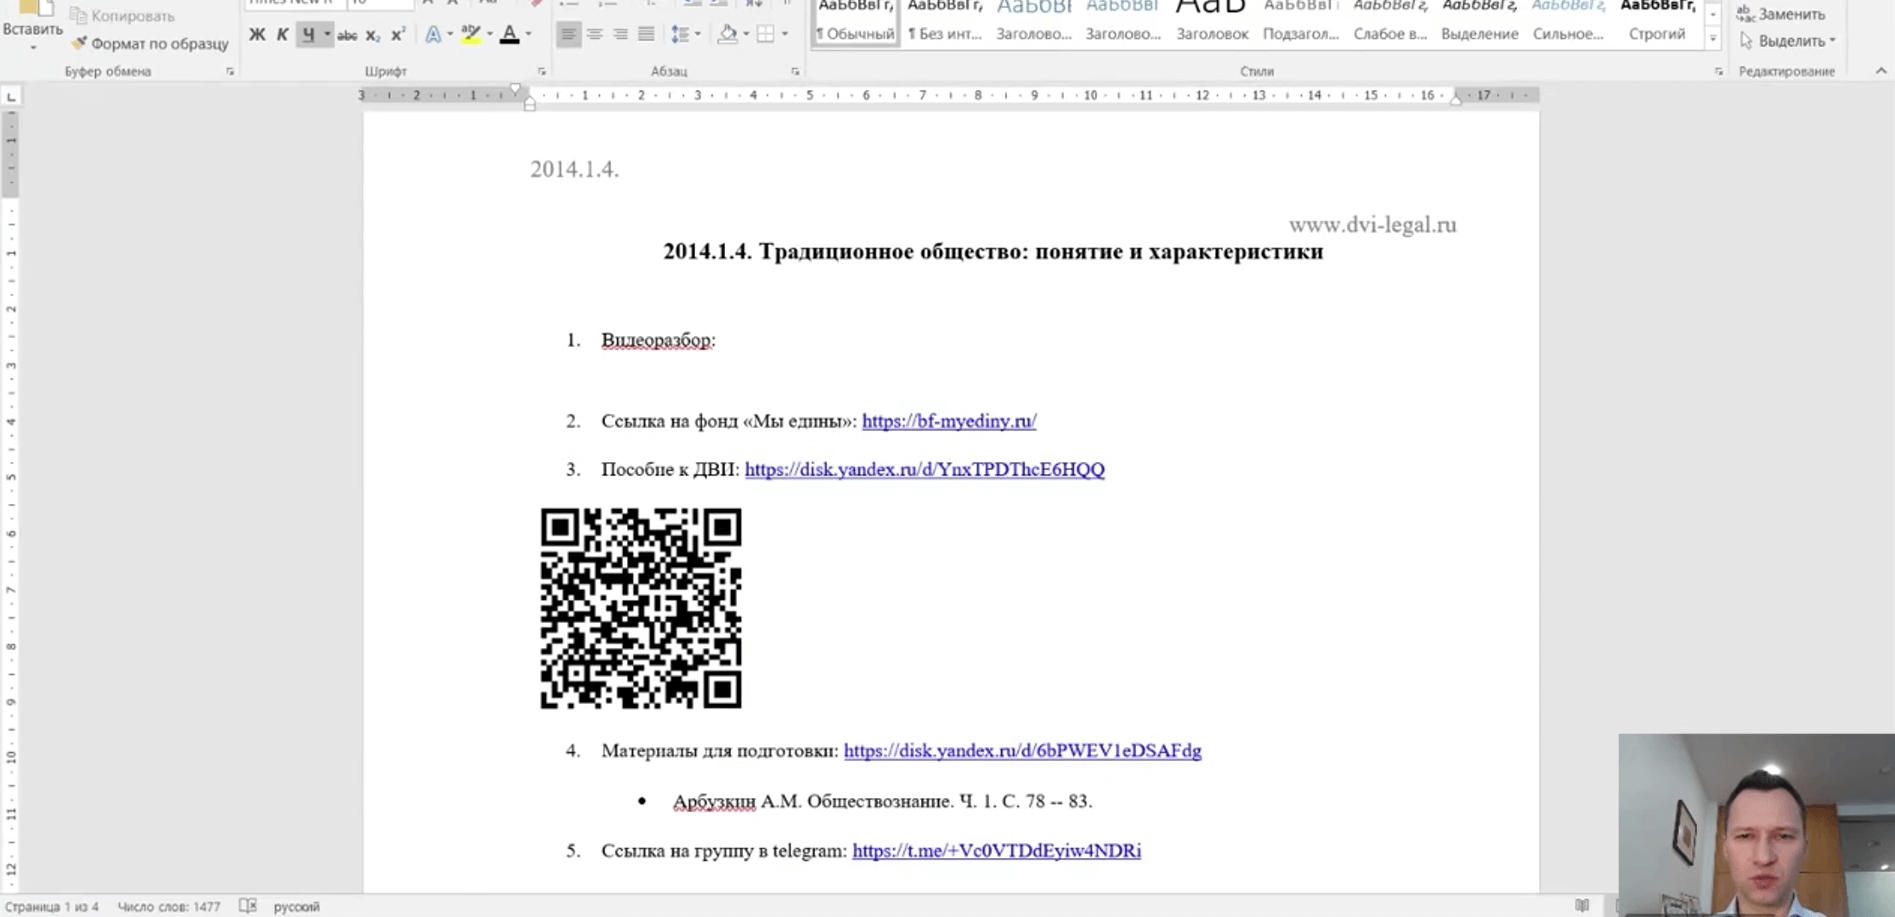Viewport: 1895px width, 917px height.
Task: Apply the Подзаголовок style
Action: pos(1300,22)
